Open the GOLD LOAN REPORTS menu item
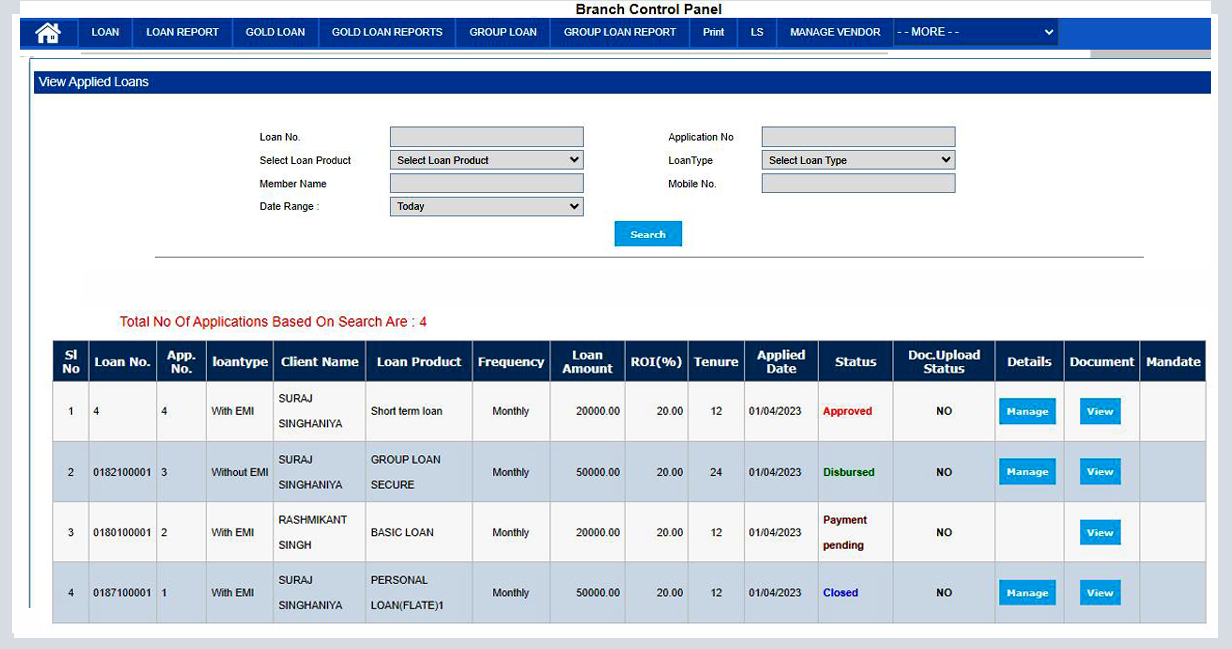The image size is (1232, 649). [x=386, y=31]
